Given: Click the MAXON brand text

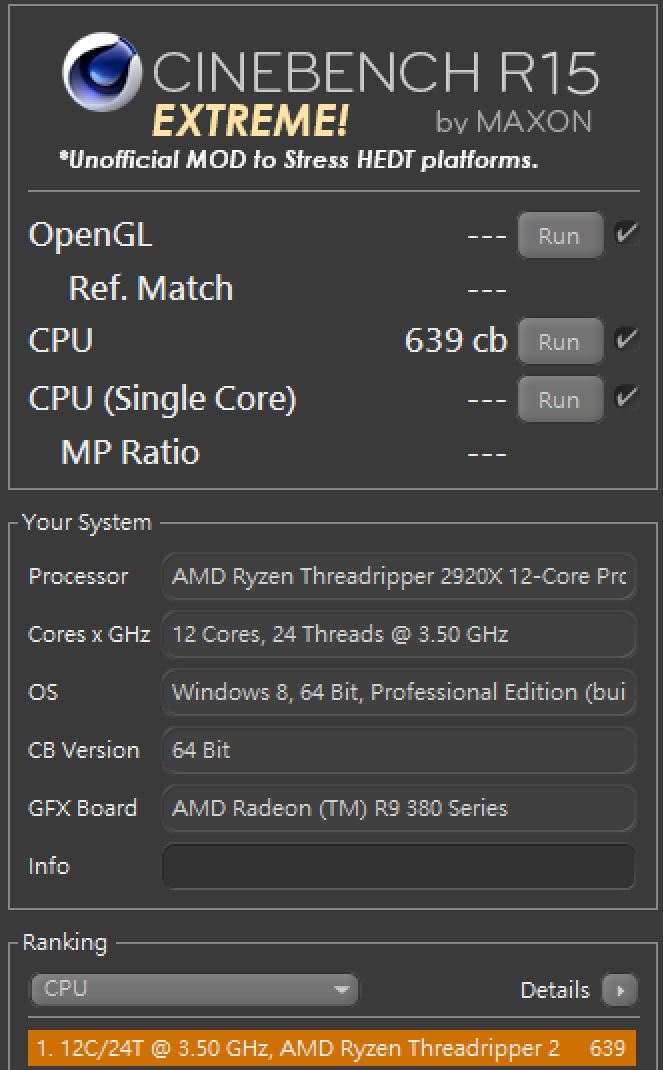Looking at the screenshot, I should pyautogui.click(x=533, y=122).
